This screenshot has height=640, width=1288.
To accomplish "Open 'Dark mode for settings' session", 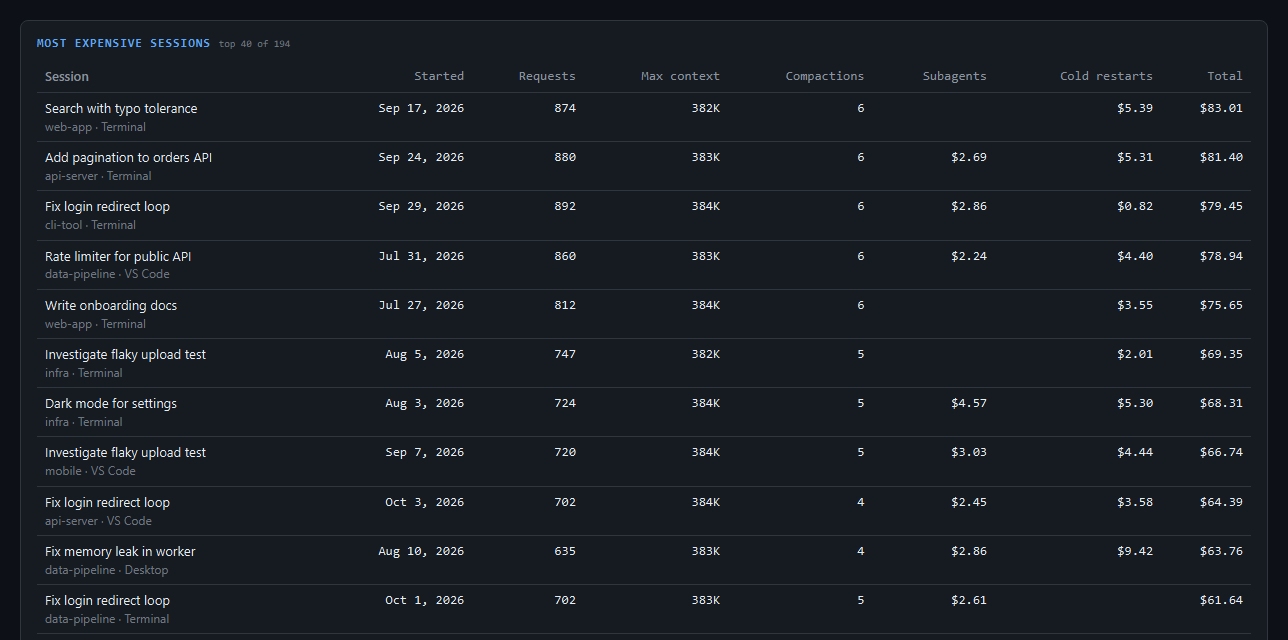I will click(111, 404).
